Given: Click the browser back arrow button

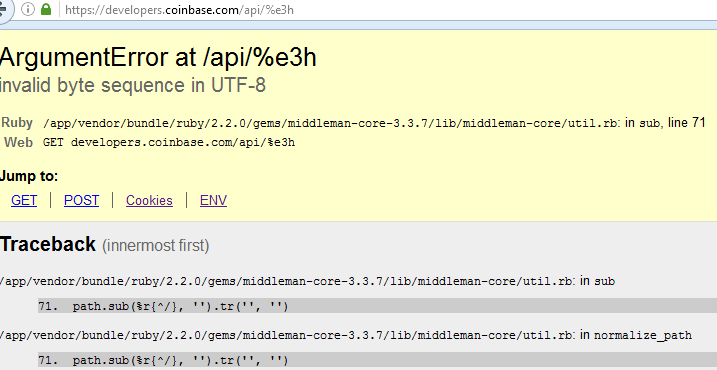Looking at the screenshot, I should pos(4,10).
